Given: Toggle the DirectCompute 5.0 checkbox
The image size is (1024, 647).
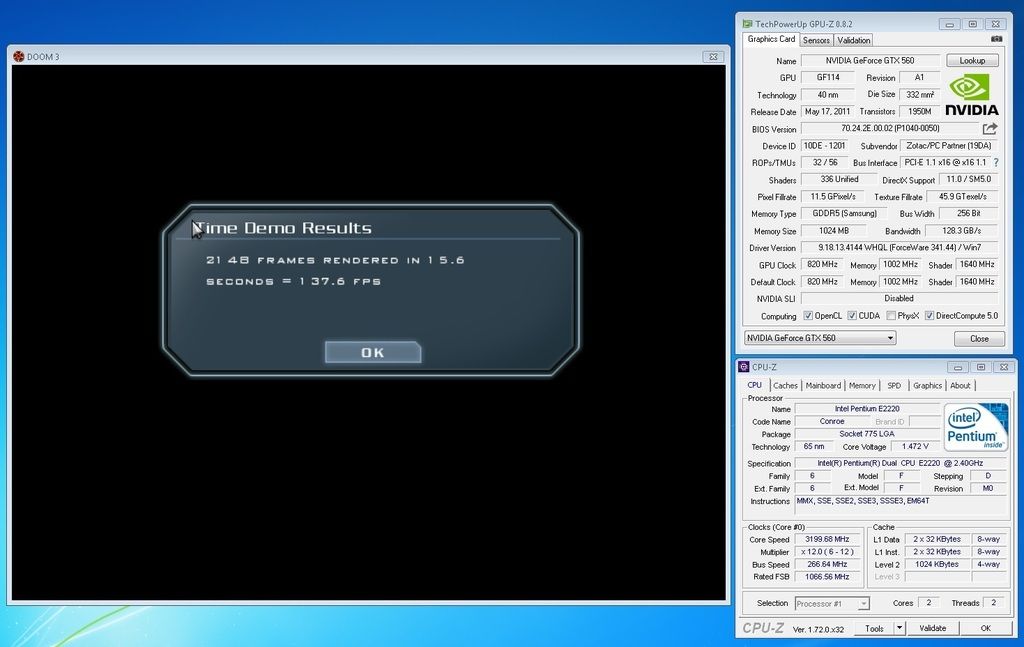Looking at the screenshot, I should click(929, 315).
